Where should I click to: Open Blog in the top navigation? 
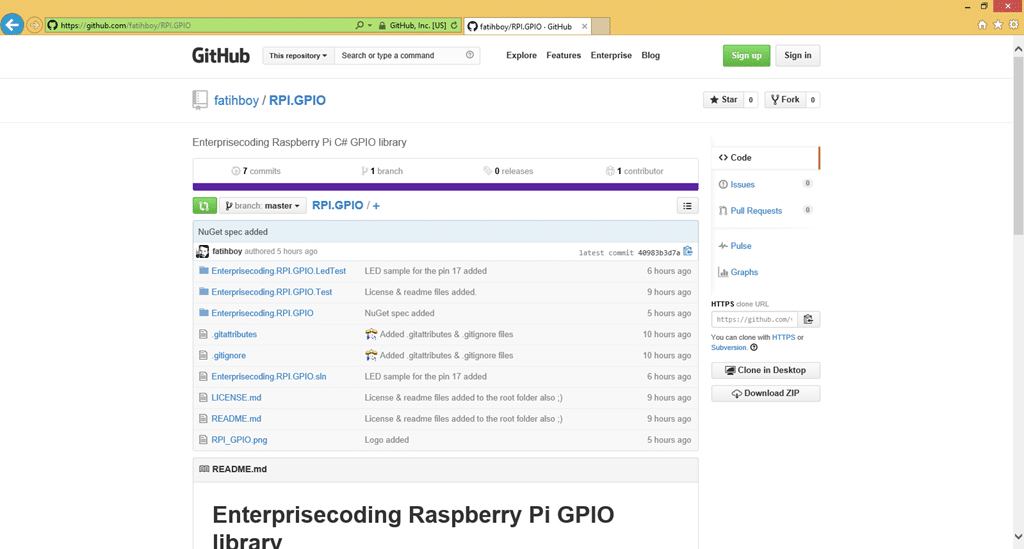pyautogui.click(x=650, y=55)
